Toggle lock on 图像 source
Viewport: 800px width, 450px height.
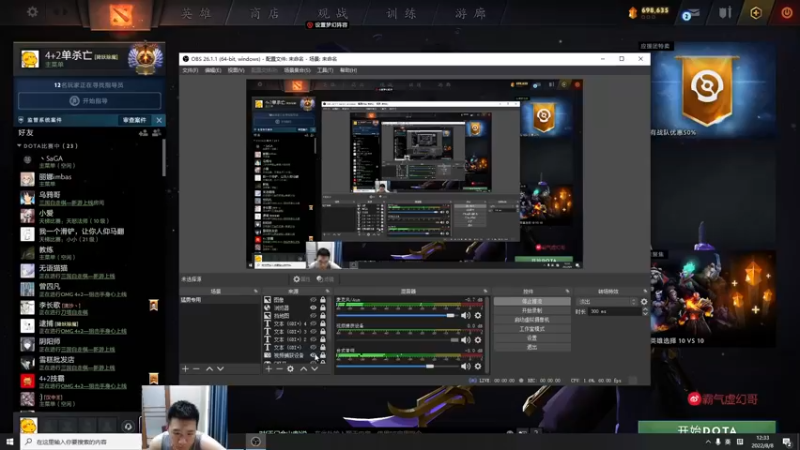pyautogui.click(x=322, y=300)
